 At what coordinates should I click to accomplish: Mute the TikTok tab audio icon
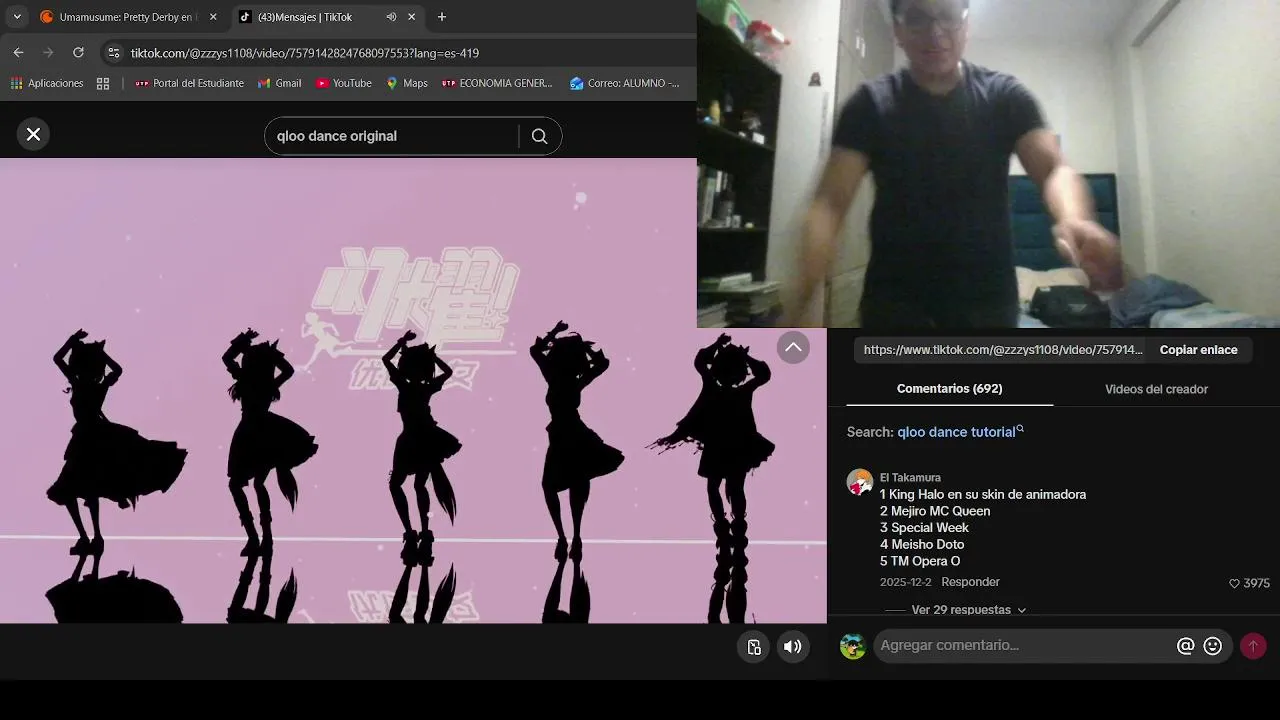click(391, 17)
